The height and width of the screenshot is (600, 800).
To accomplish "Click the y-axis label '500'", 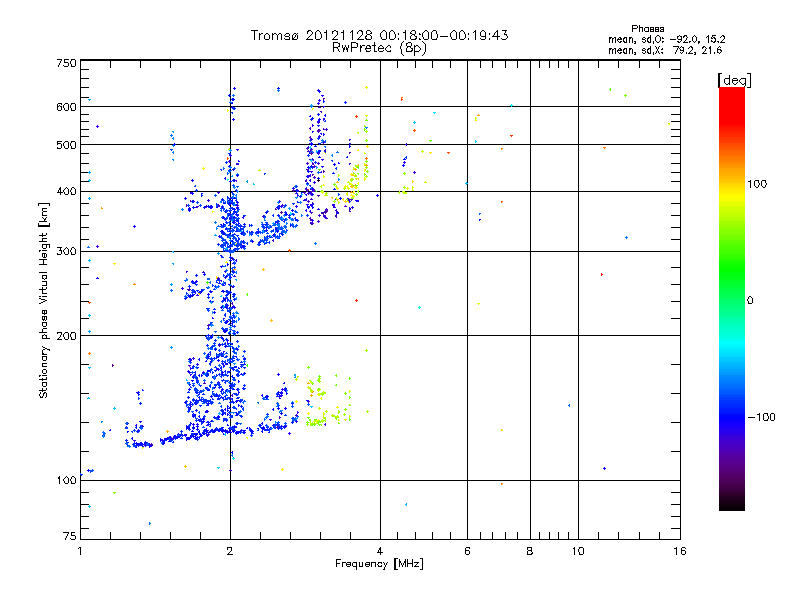I will click(66, 145).
